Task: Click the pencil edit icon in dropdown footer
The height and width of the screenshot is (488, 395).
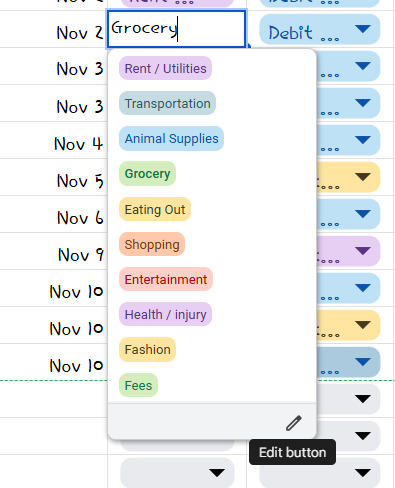Action: pos(294,423)
